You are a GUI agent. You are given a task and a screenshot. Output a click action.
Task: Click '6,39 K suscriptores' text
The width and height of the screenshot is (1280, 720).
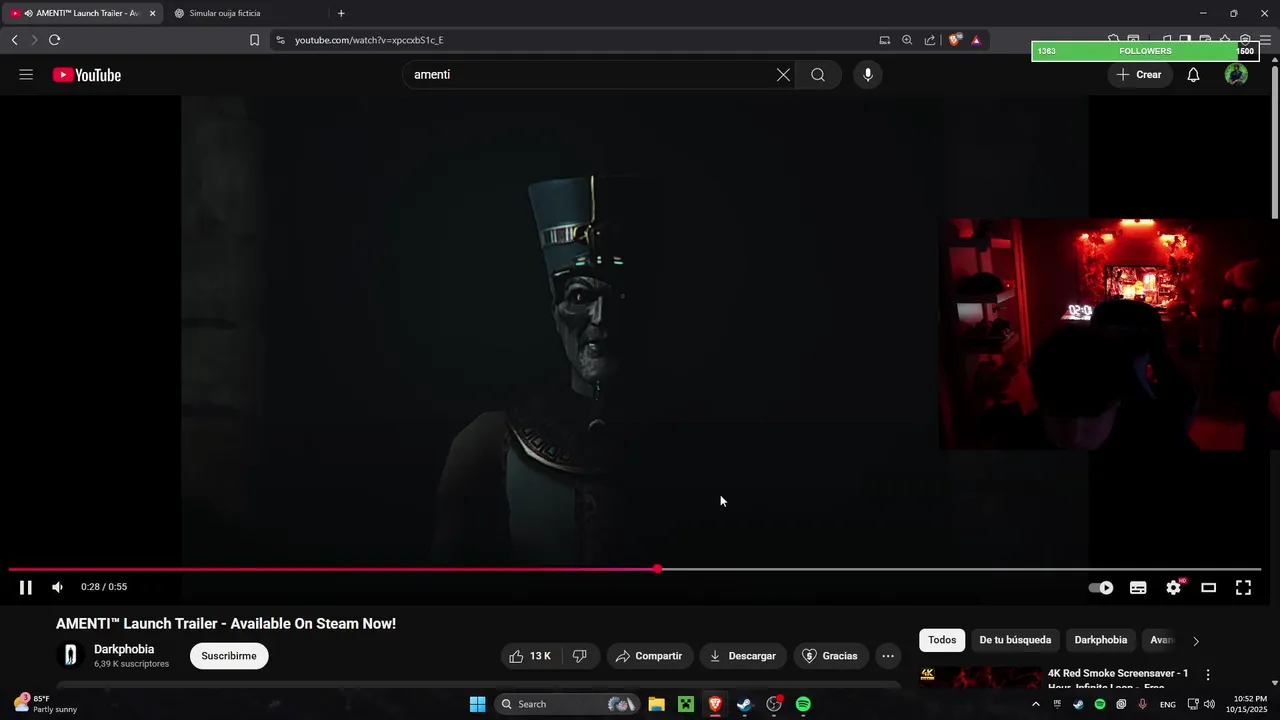tap(131, 664)
